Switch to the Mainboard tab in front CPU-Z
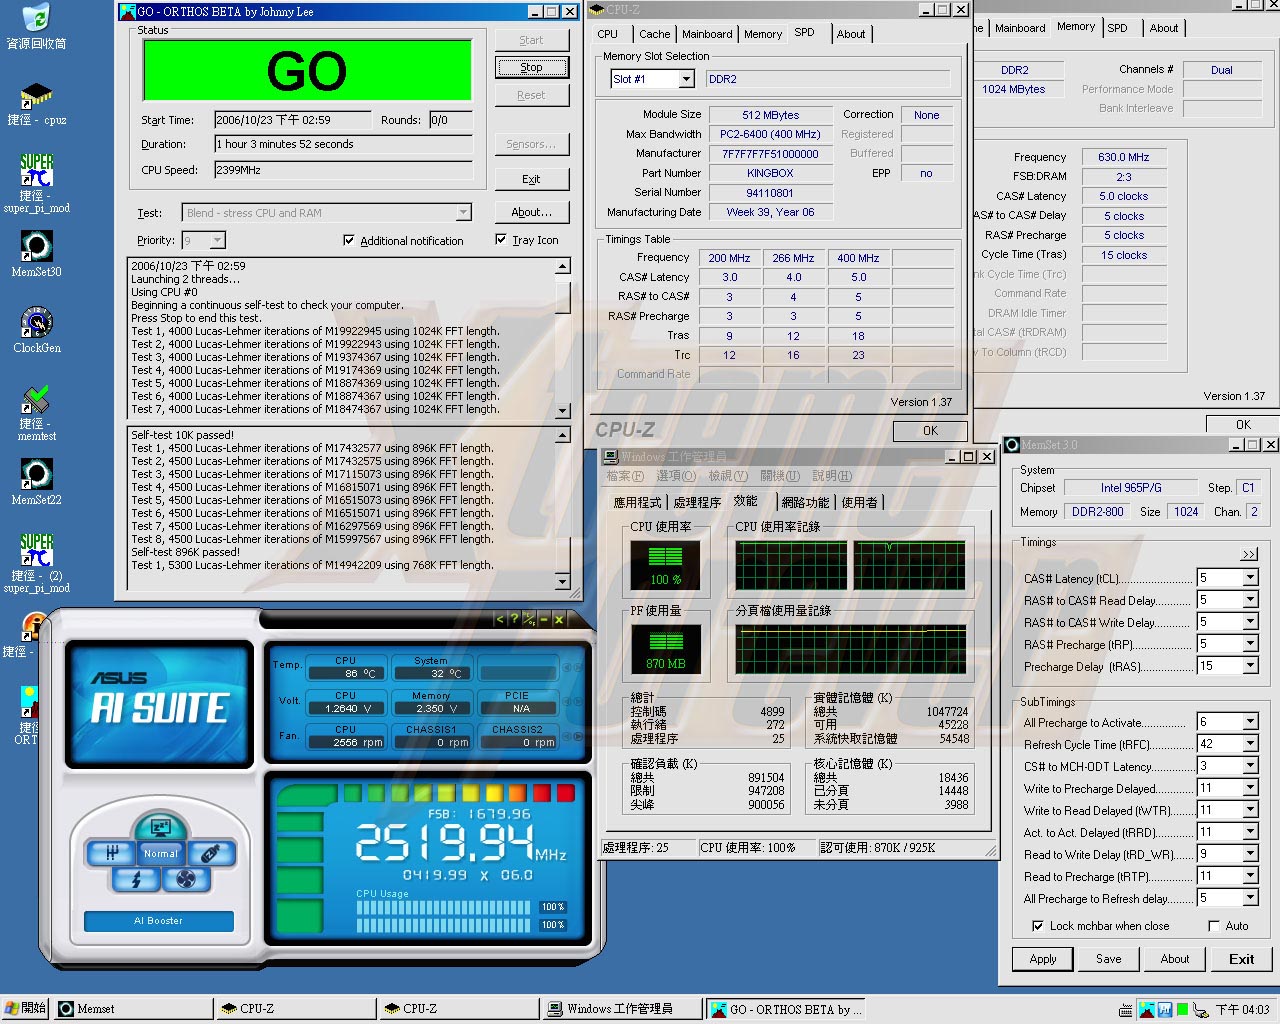Image resolution: width=1280 pixels, height=1024 pixels. [x=707, y=34]
